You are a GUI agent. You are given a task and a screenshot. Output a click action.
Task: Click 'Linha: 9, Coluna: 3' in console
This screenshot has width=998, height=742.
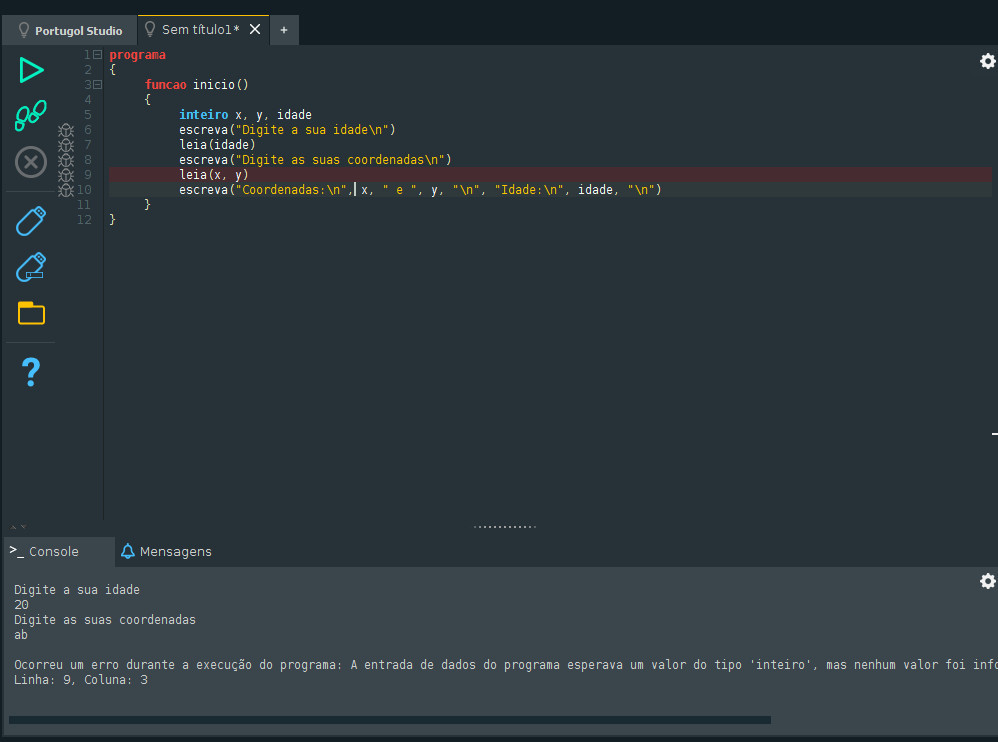tap(81, 680)
